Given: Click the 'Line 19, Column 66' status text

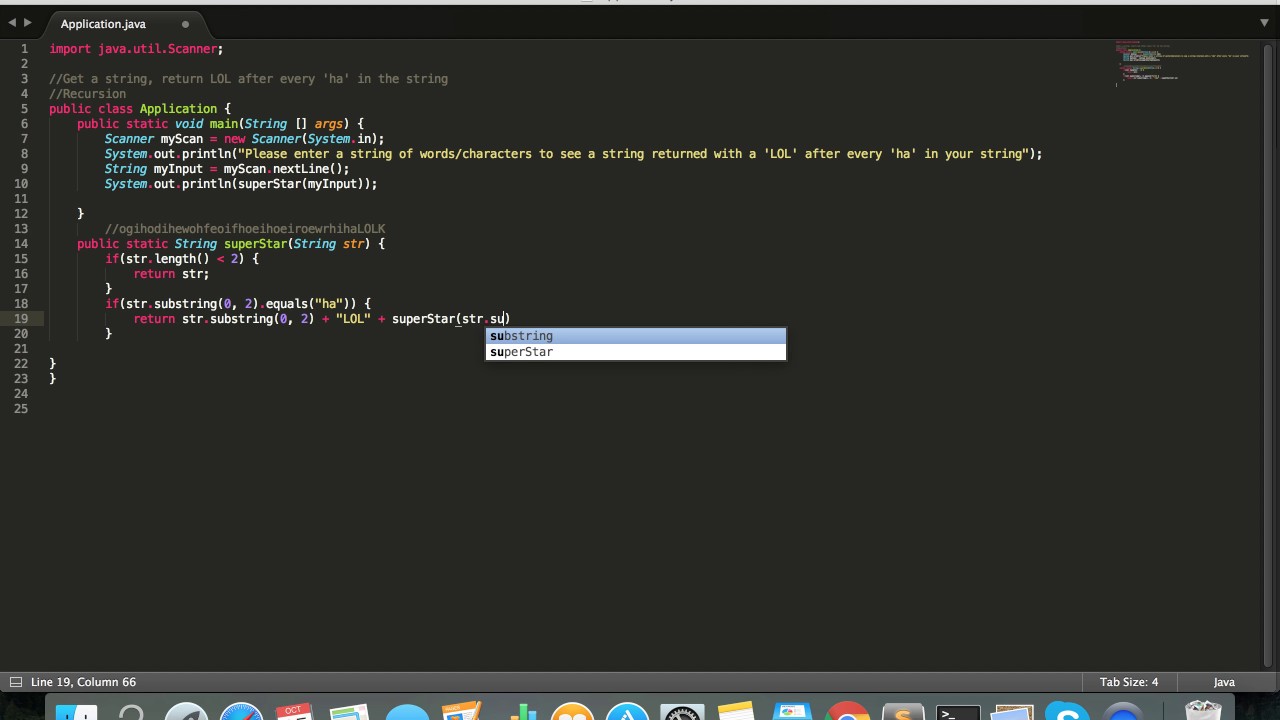Looking at the screenshot, I should click(x=83, y=682).
